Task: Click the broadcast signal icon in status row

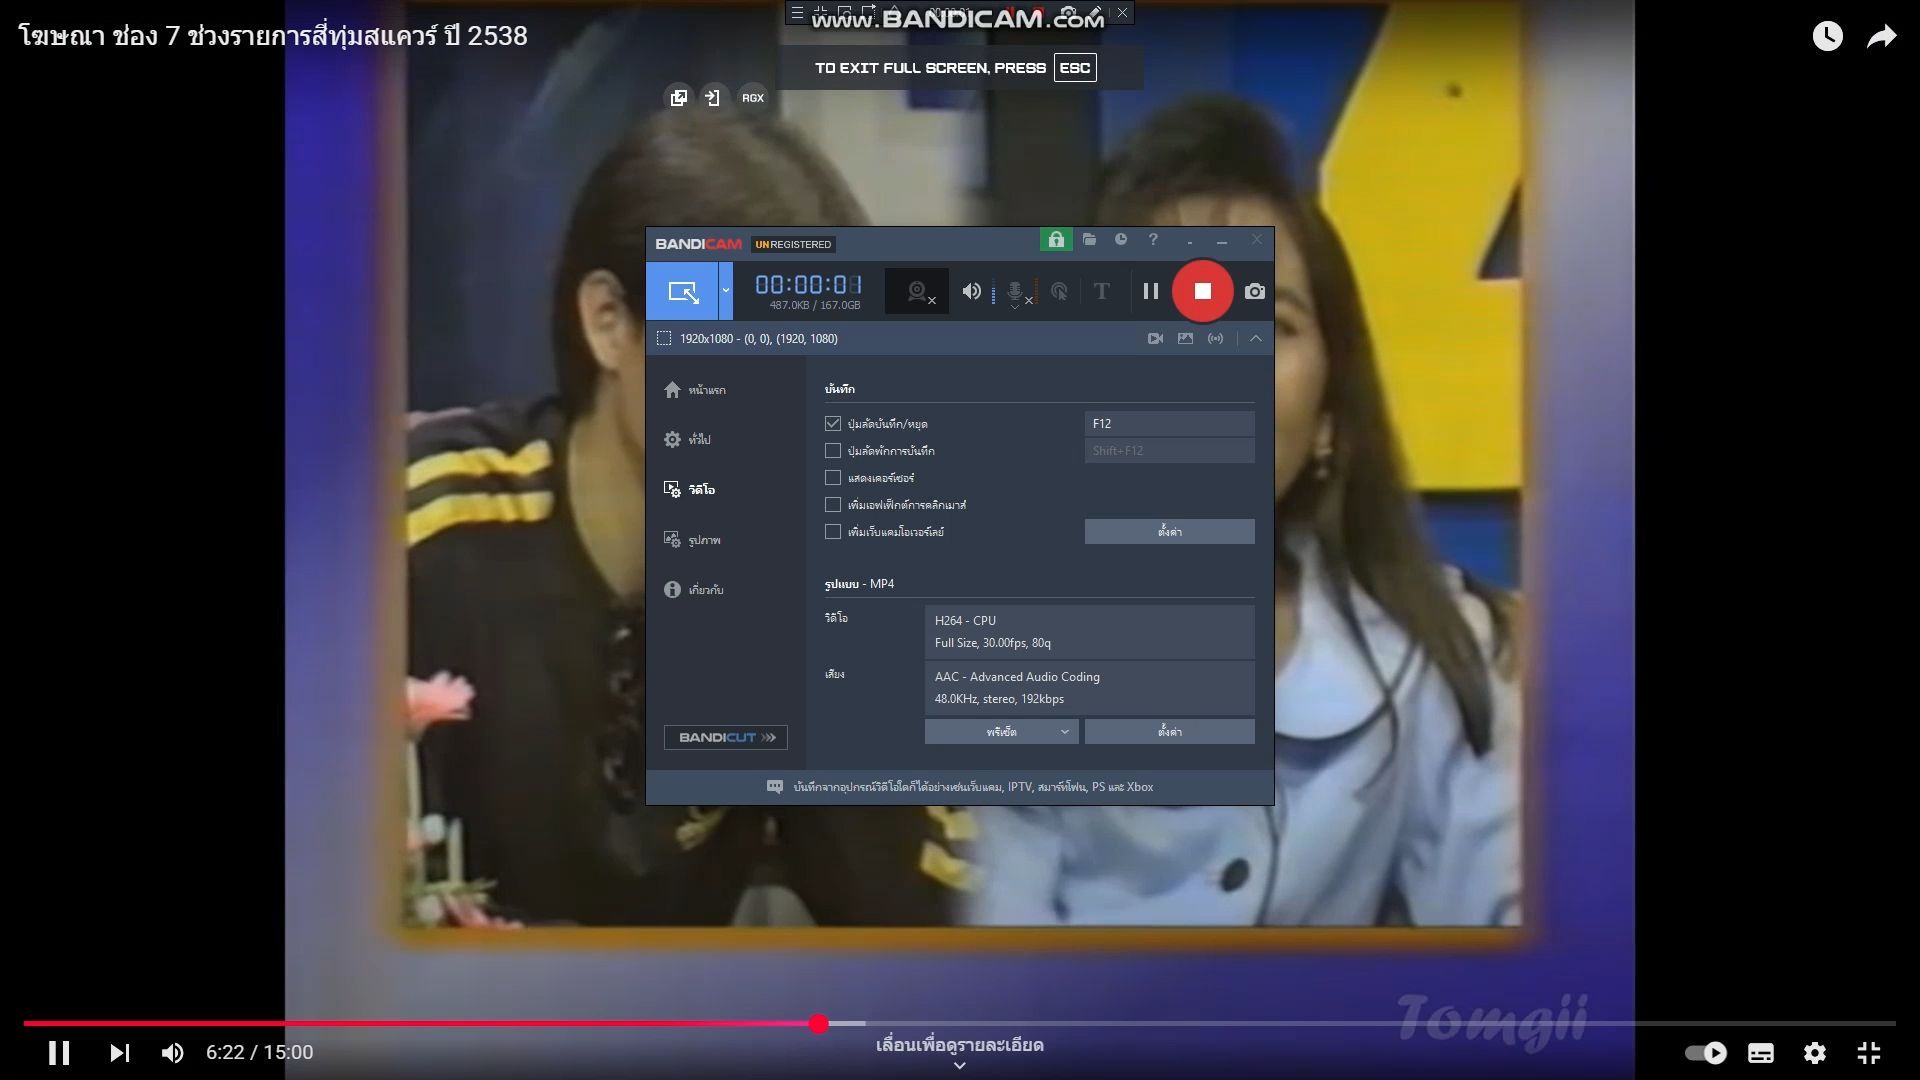Action: click(x=1215, y=339)
